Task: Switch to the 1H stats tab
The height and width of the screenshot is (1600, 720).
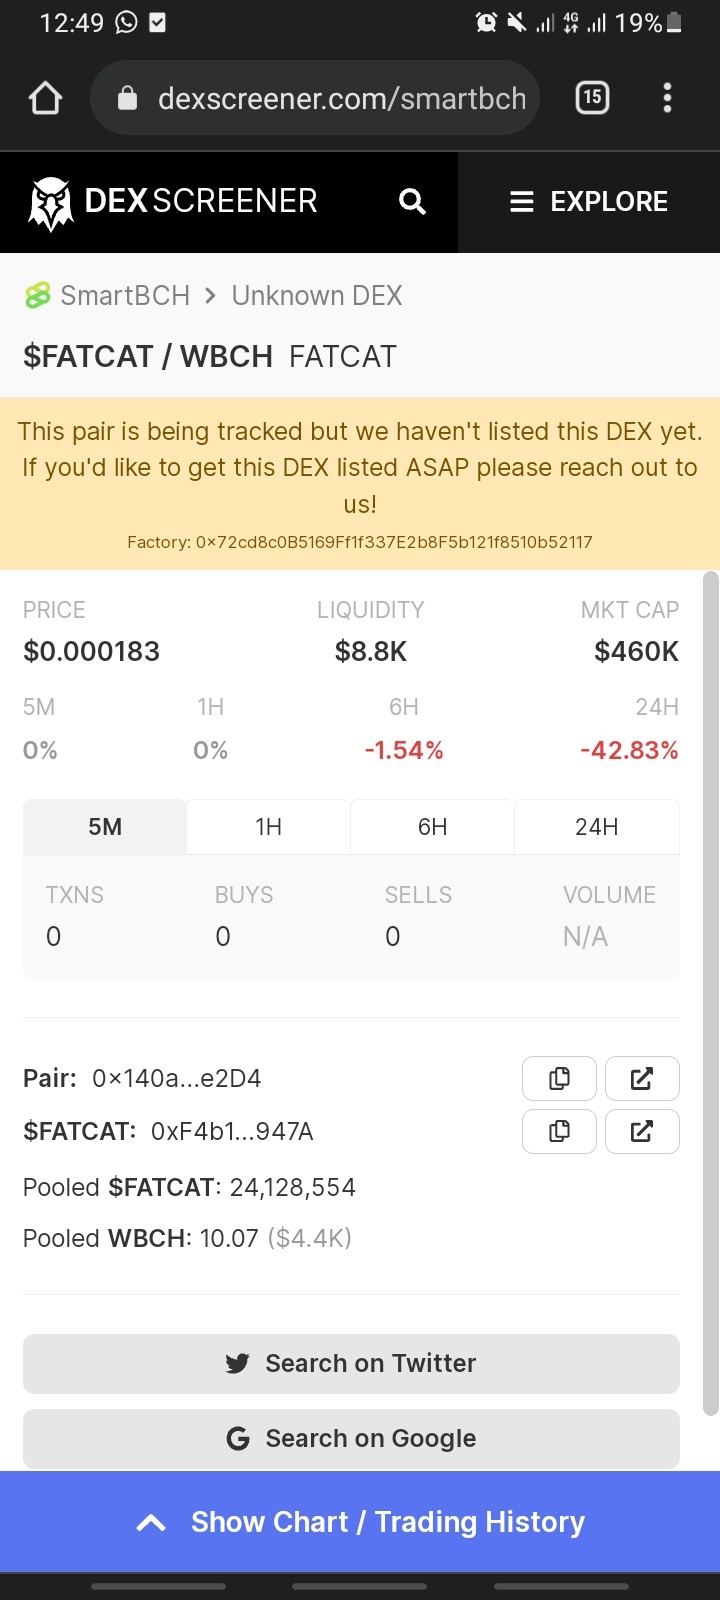Action: 268,827
